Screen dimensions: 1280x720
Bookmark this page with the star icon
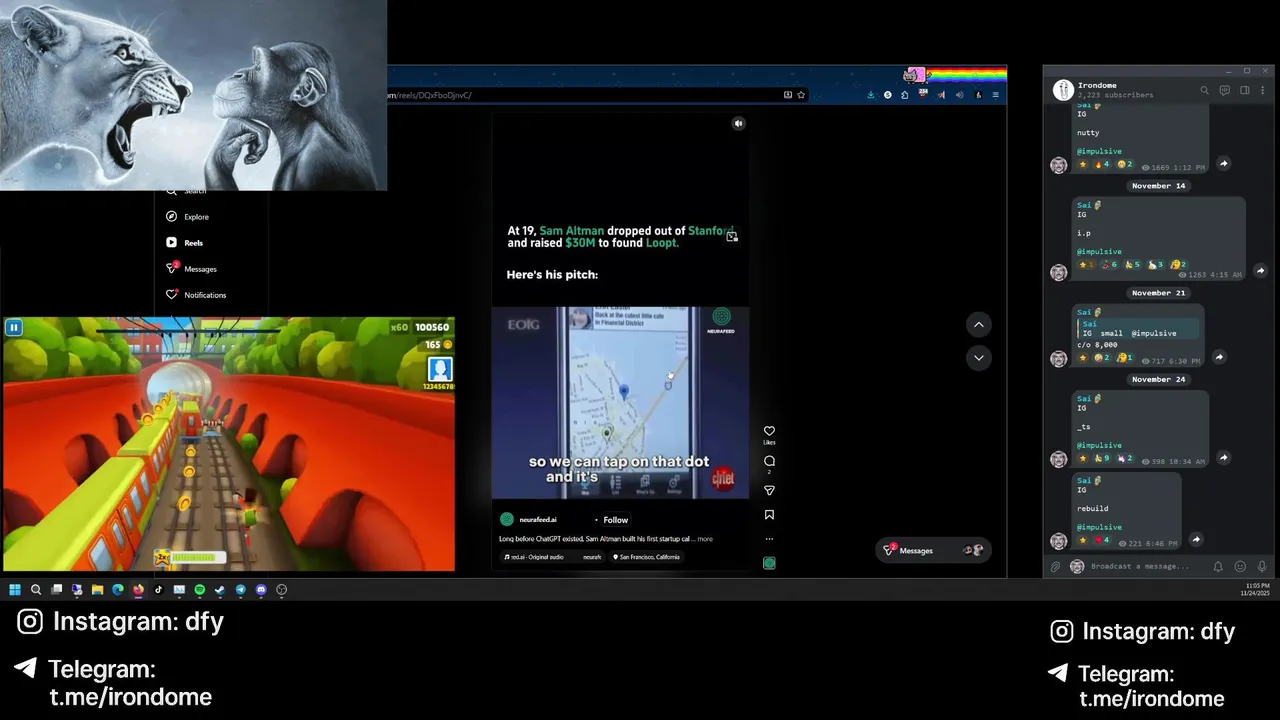coord(801,95)
